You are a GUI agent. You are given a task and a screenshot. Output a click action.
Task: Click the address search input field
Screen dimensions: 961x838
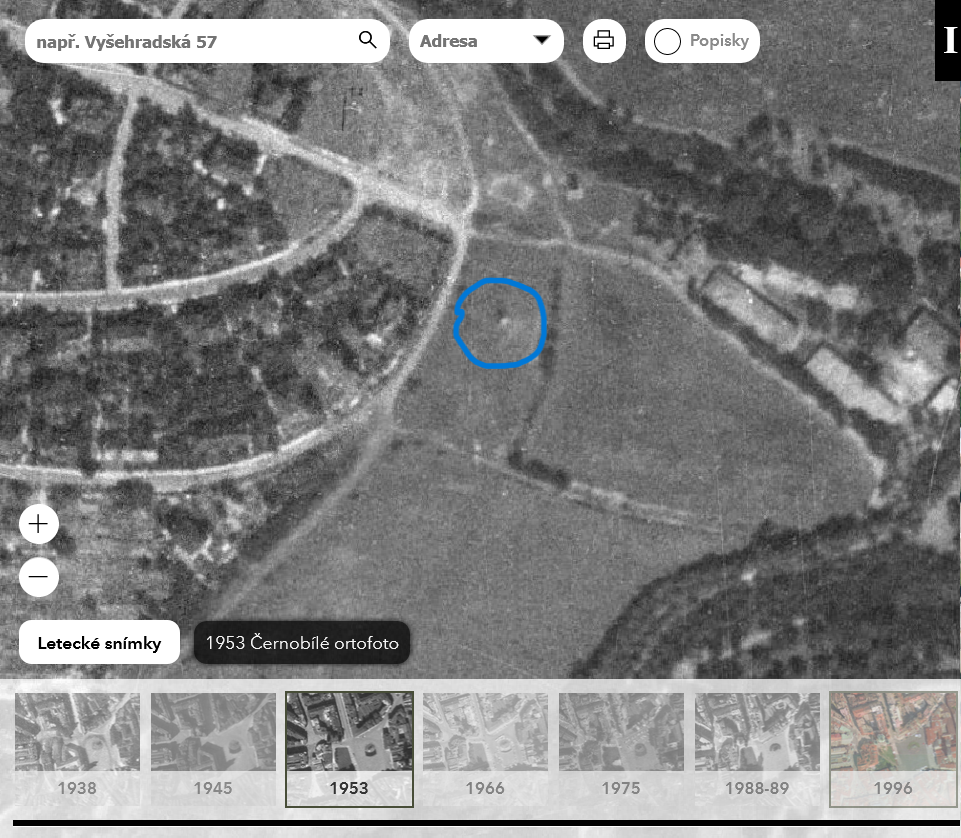click(190, 42)
